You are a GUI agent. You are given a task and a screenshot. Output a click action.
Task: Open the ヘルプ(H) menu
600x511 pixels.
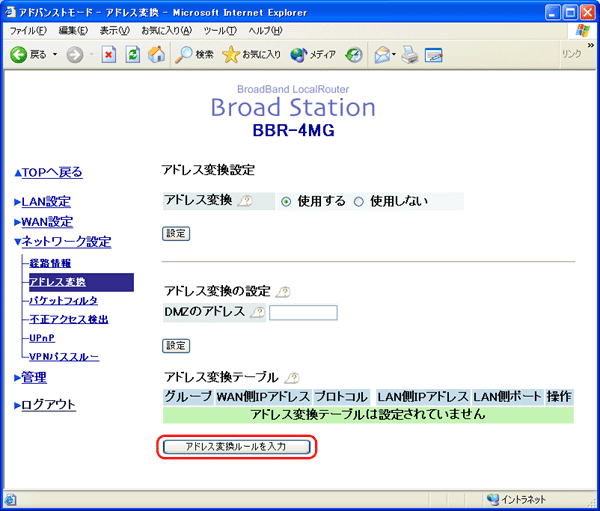pos(265,31)
